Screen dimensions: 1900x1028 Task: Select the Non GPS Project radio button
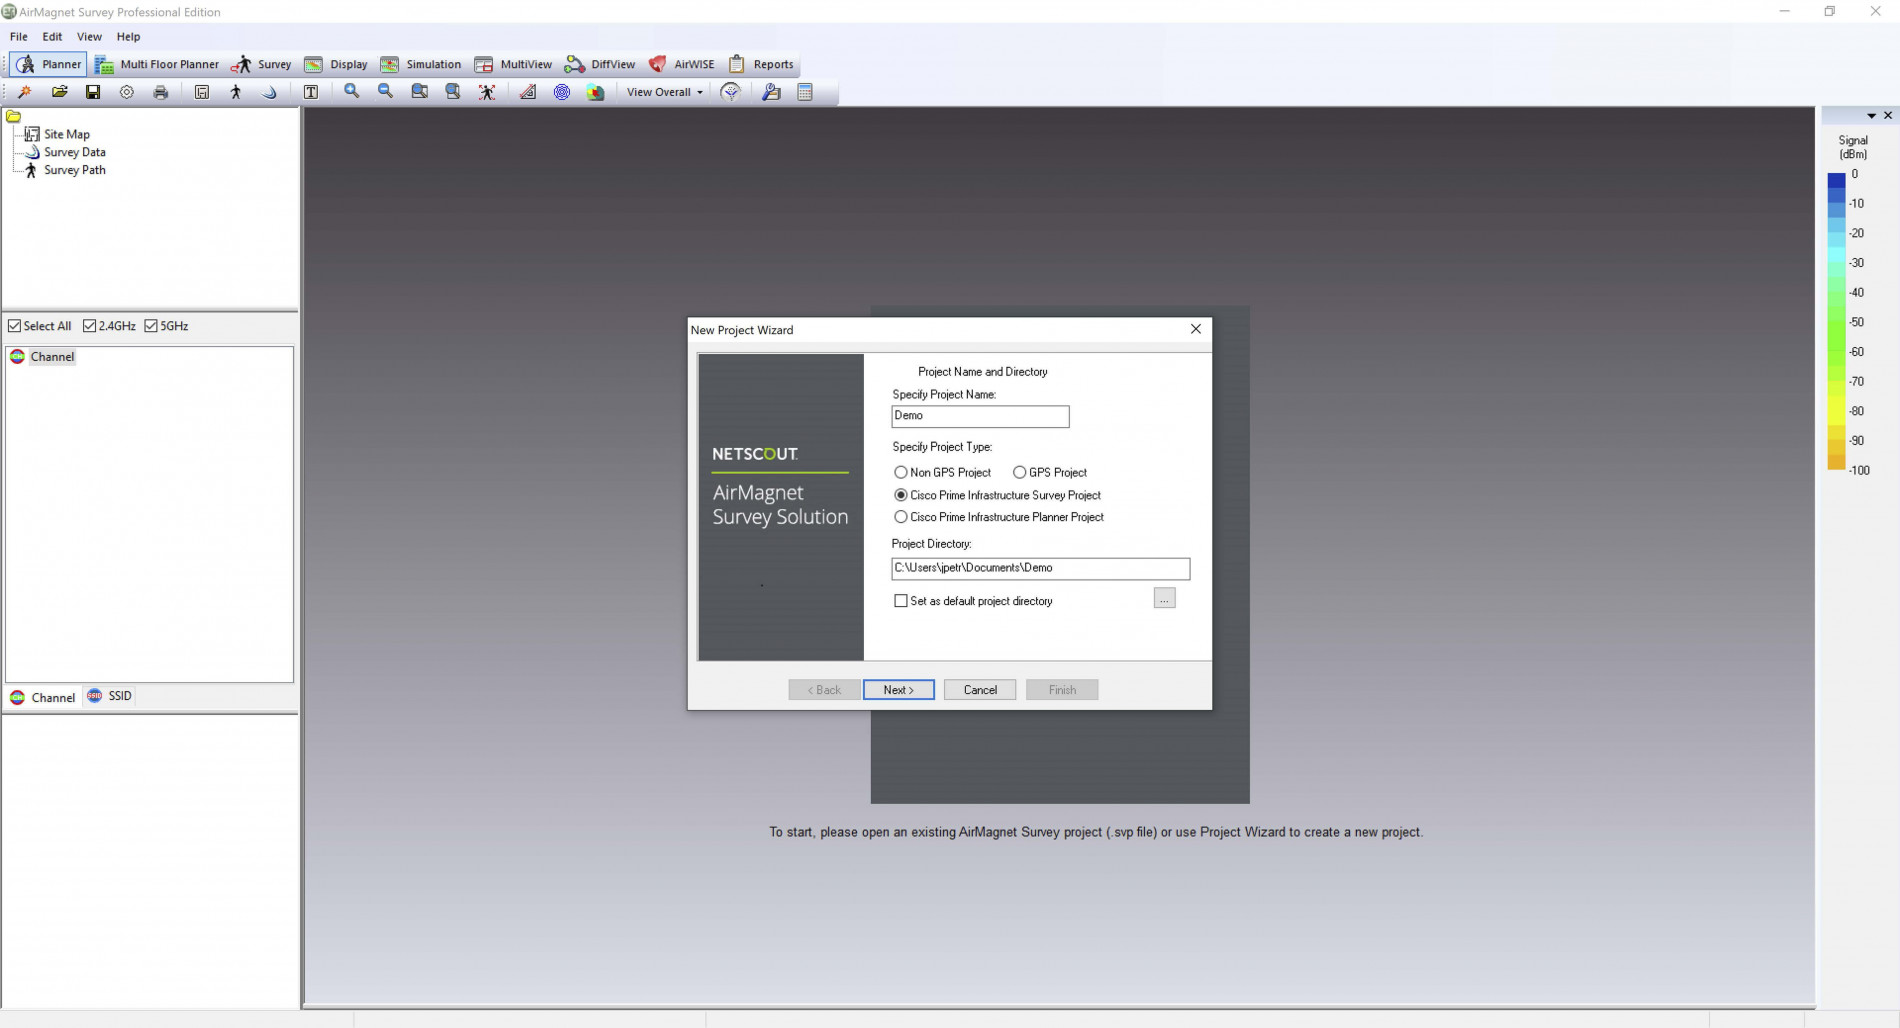901,472
